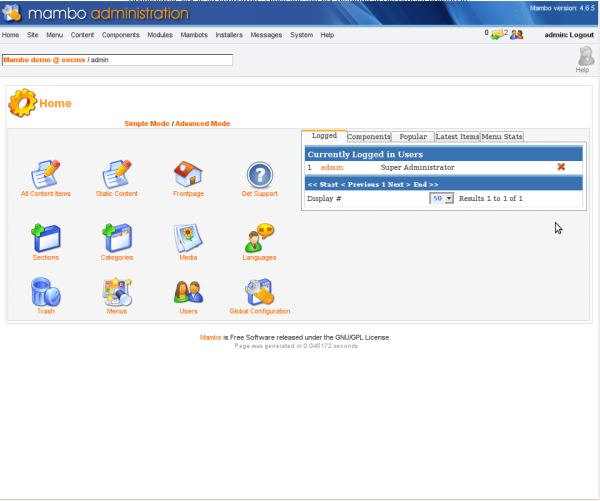Switch to the Components tab
The image size is (600, 501).
(369, 137)
